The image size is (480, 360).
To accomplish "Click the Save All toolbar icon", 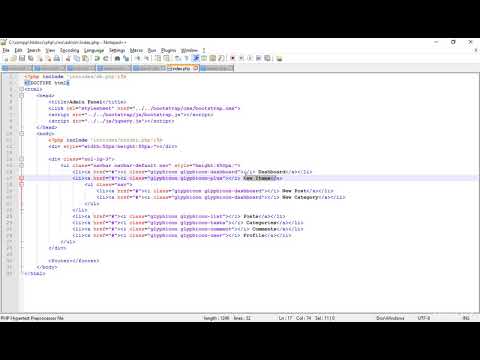I will pyautogui.click(x=31, y=58).
